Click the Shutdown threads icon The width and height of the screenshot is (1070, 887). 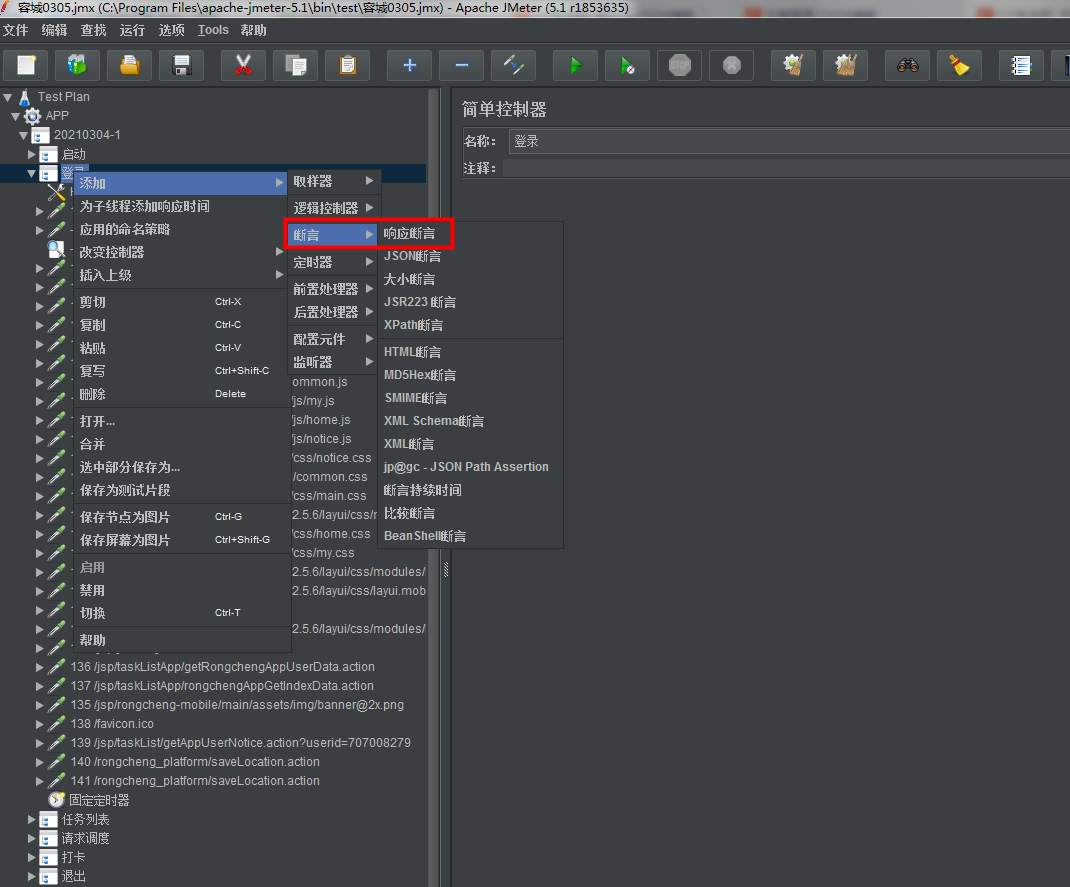732,66
